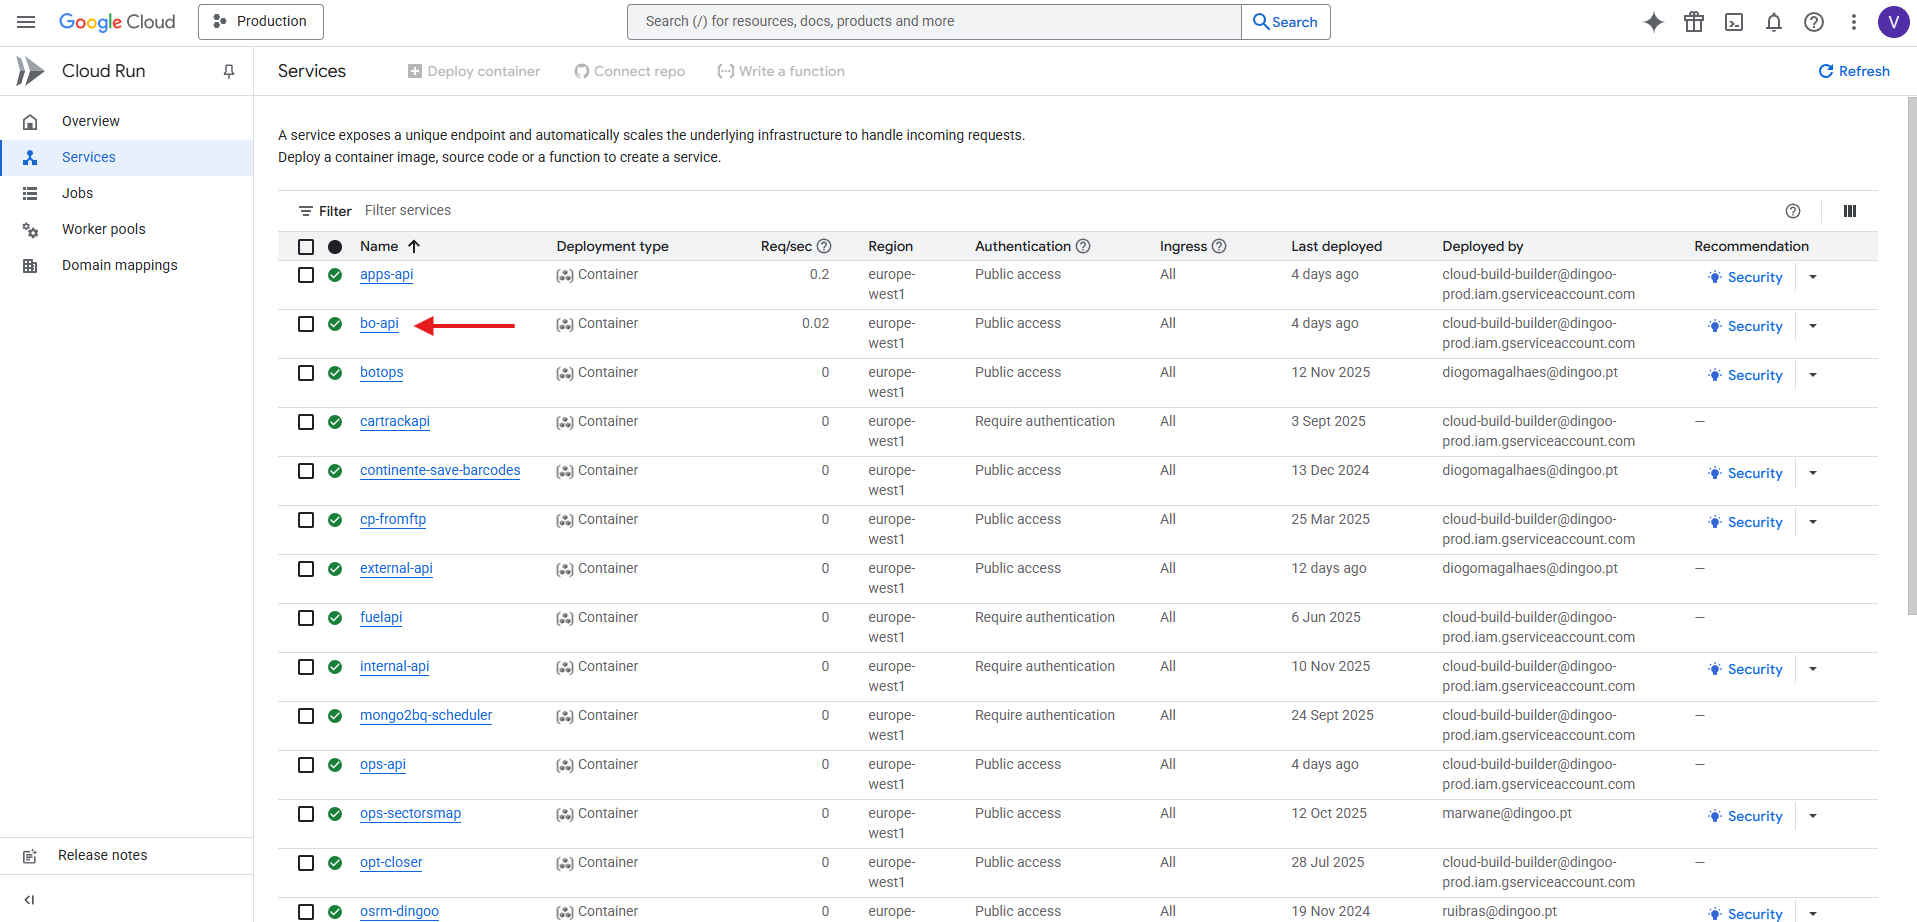Pin the Cloud Run navigation menu
Viewport: 1917px width, 922px height.
click(x=228, y=71)
